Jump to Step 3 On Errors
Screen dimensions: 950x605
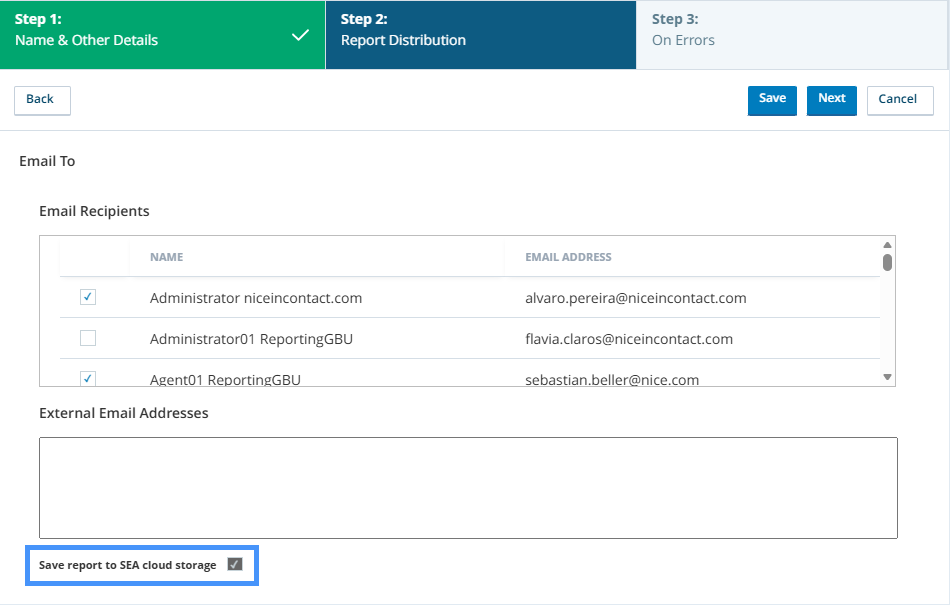791,35
